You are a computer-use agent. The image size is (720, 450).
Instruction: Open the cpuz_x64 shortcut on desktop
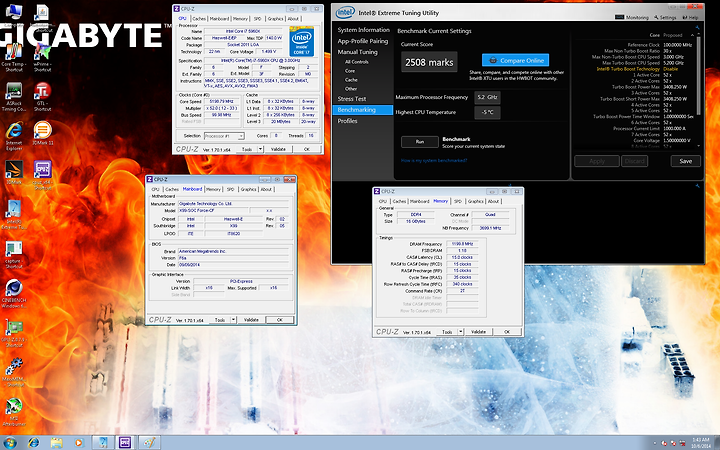click(42, 175)
